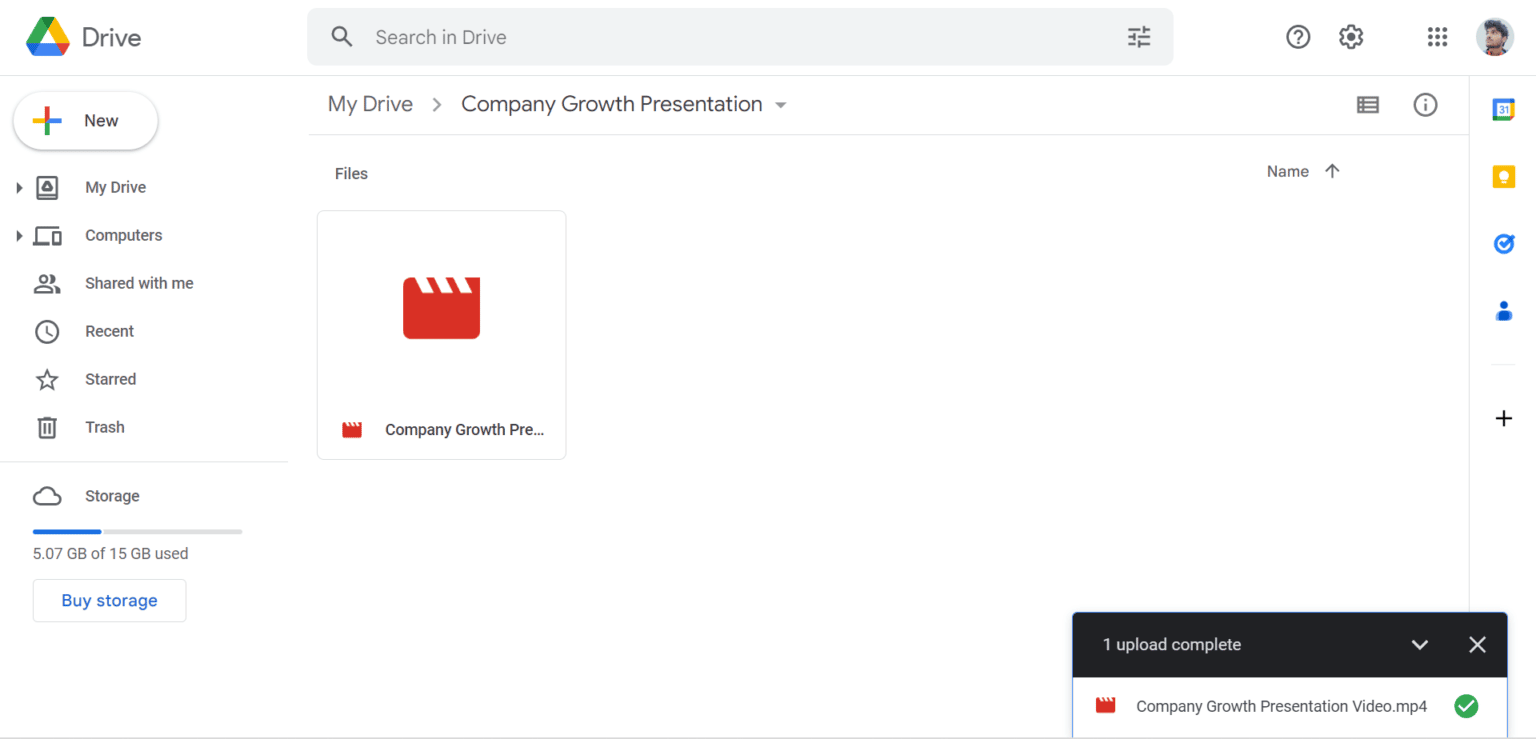Open Google Calendar from the side panel

point(1504,108)
